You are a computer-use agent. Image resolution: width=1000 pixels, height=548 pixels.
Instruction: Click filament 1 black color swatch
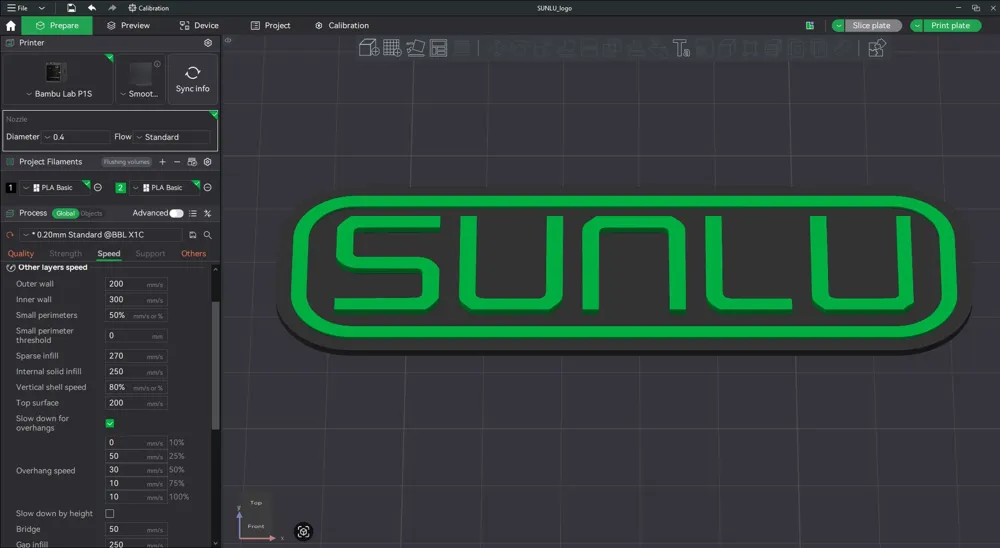click(11, 188)
